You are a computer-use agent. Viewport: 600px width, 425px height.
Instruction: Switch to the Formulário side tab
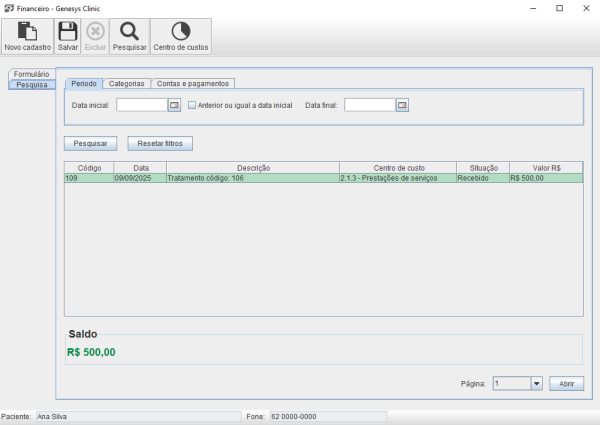[x=31, y=74]
